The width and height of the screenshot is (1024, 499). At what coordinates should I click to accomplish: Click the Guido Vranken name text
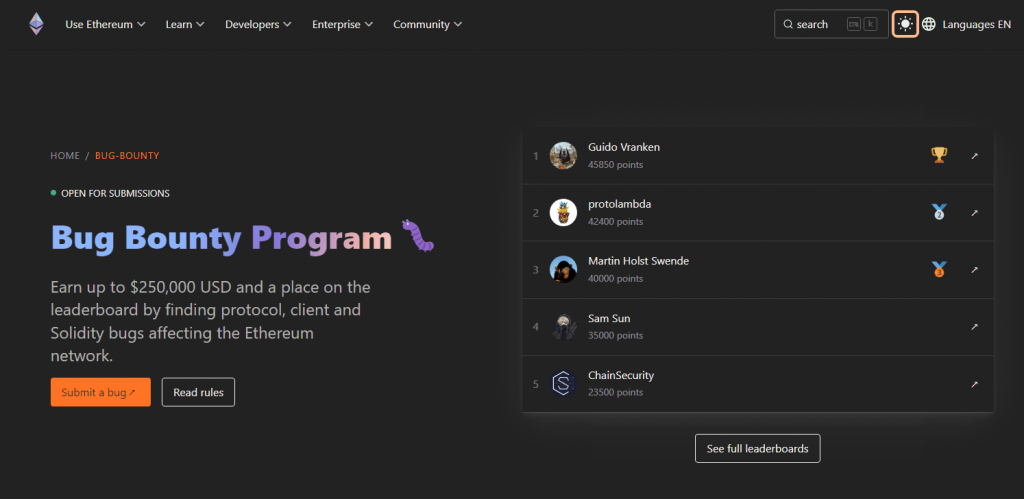tap(624, 147)
